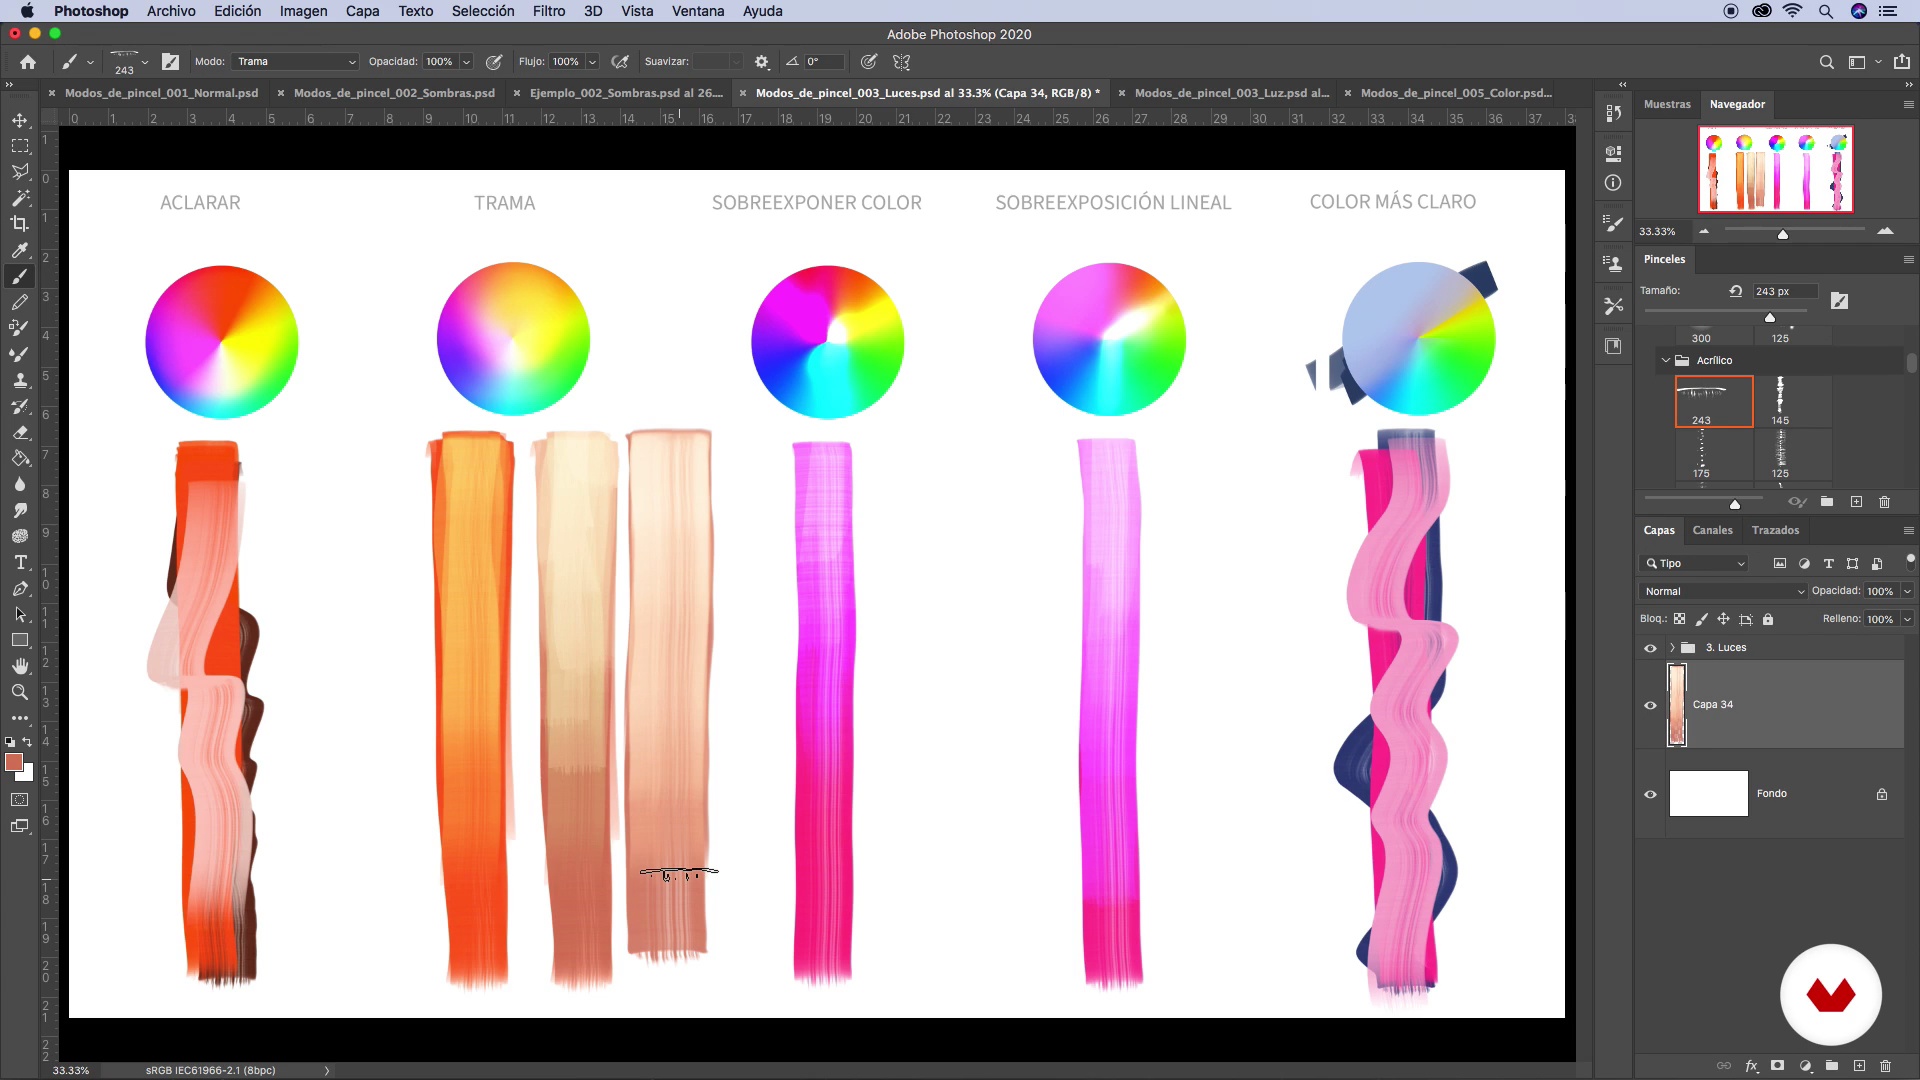Click the Apple menu
This screenshot has height=1080, width=1920.
click(x=27, y=11)
